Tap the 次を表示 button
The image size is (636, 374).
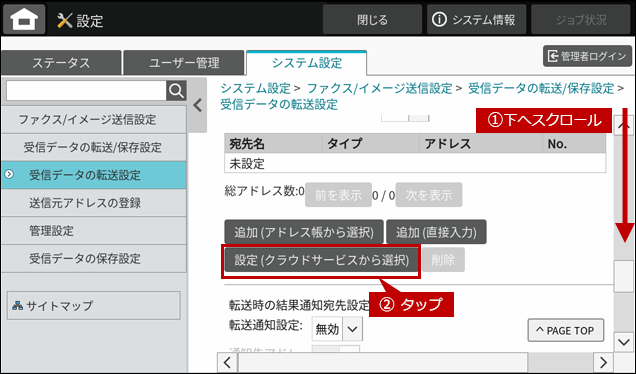[x=429, y=195]
